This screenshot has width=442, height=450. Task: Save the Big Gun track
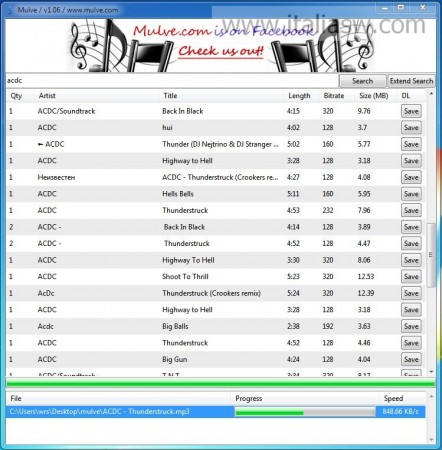click(411, 359)
